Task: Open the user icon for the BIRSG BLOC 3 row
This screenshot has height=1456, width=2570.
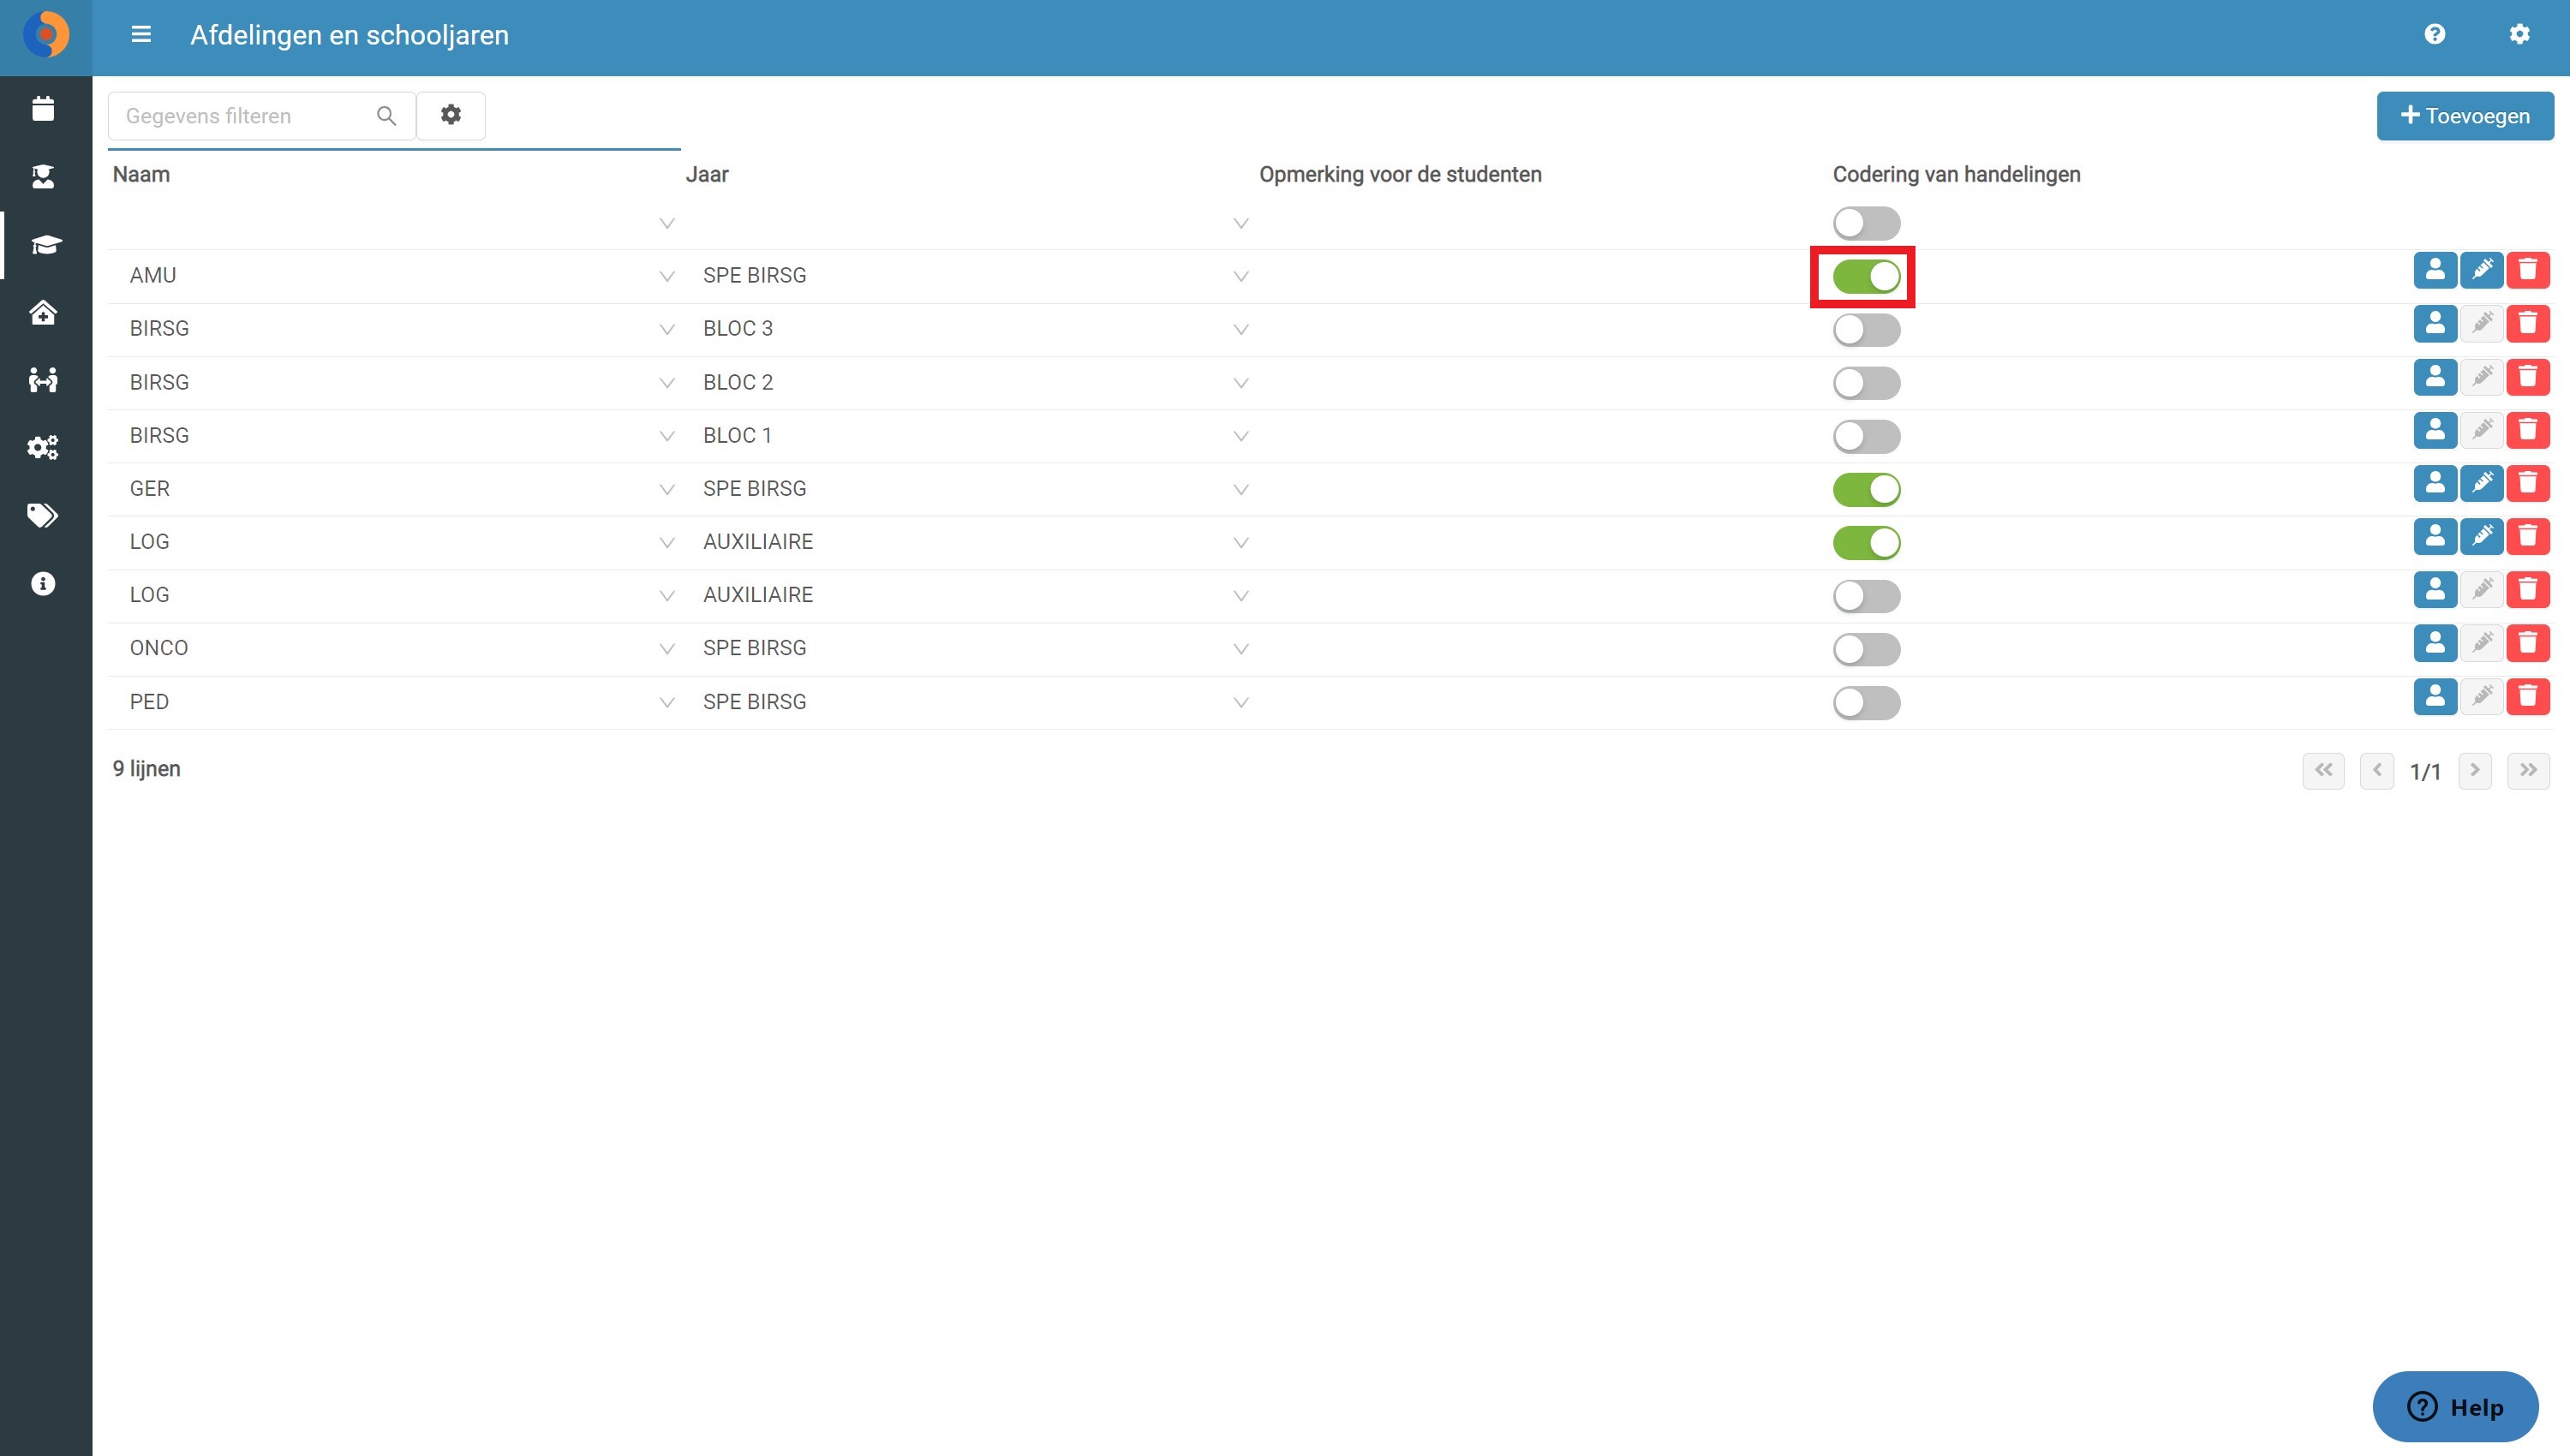Action: [x=2435, y=323]
